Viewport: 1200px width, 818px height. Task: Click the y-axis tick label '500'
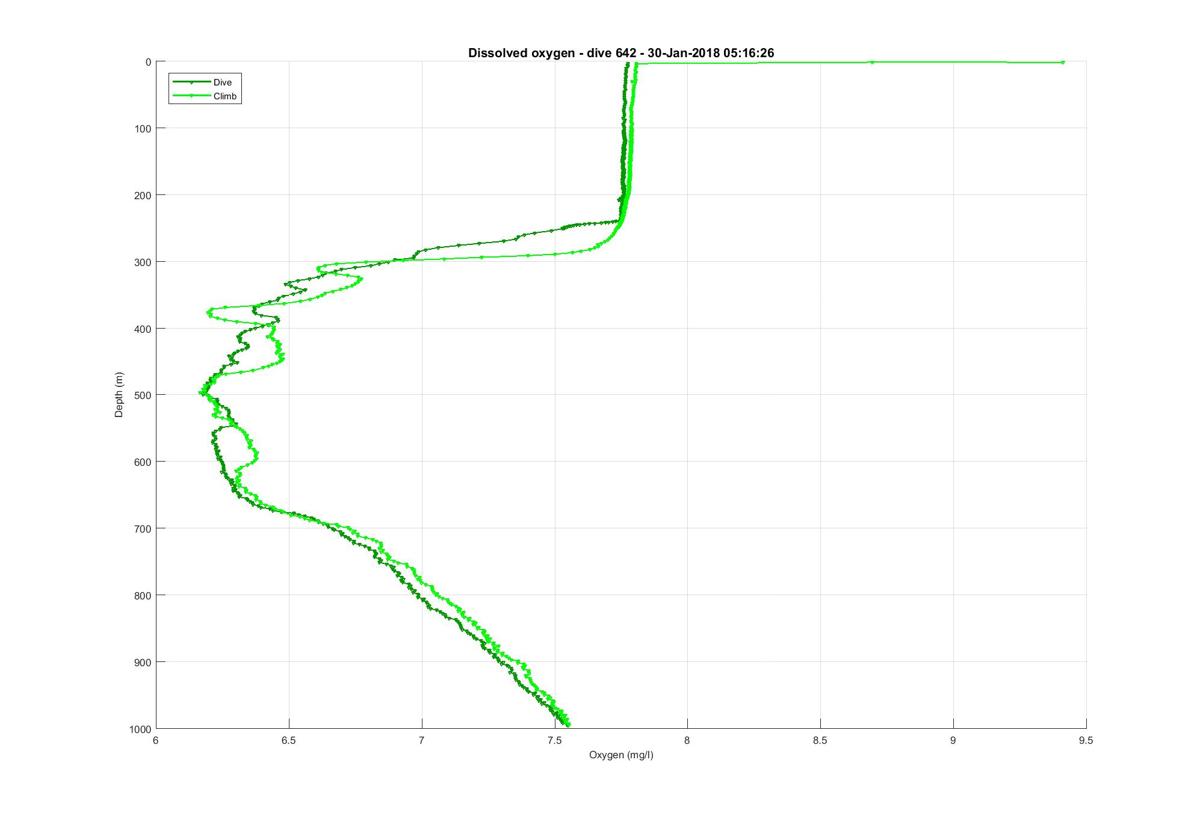coord(143,395)
